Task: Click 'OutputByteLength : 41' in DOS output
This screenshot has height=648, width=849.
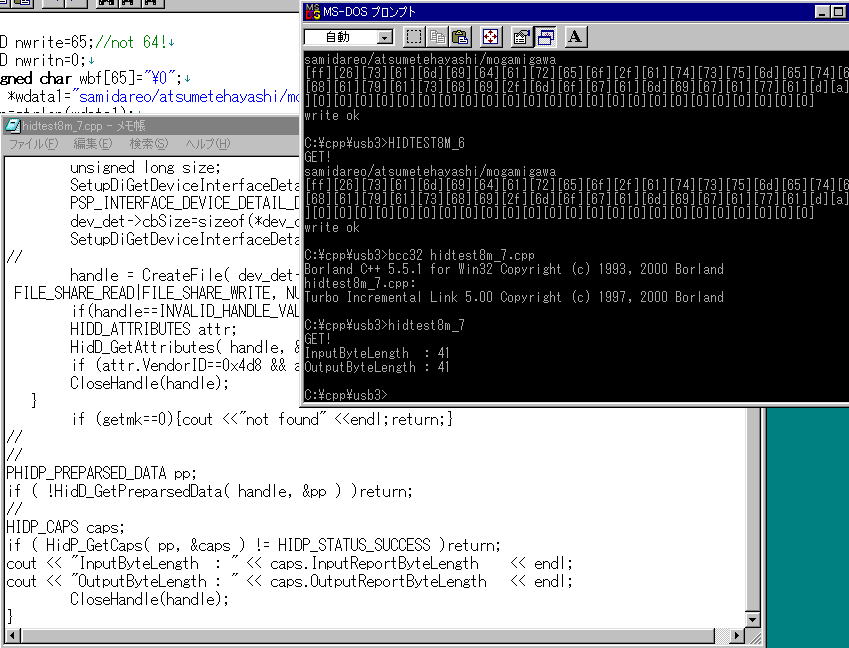Action: point(377,367)
